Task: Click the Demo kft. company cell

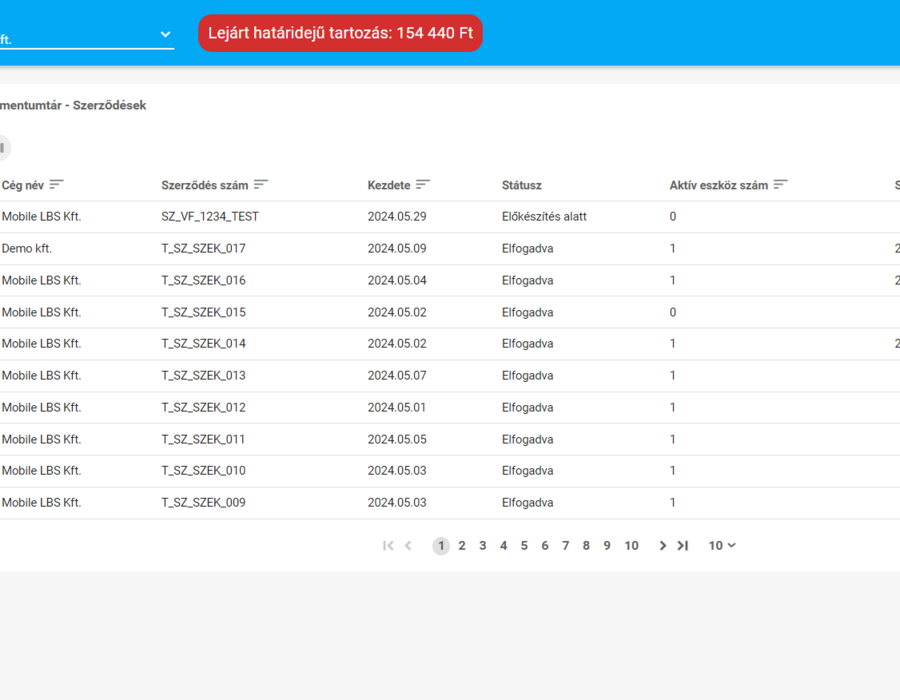Action: coord(26,248)
